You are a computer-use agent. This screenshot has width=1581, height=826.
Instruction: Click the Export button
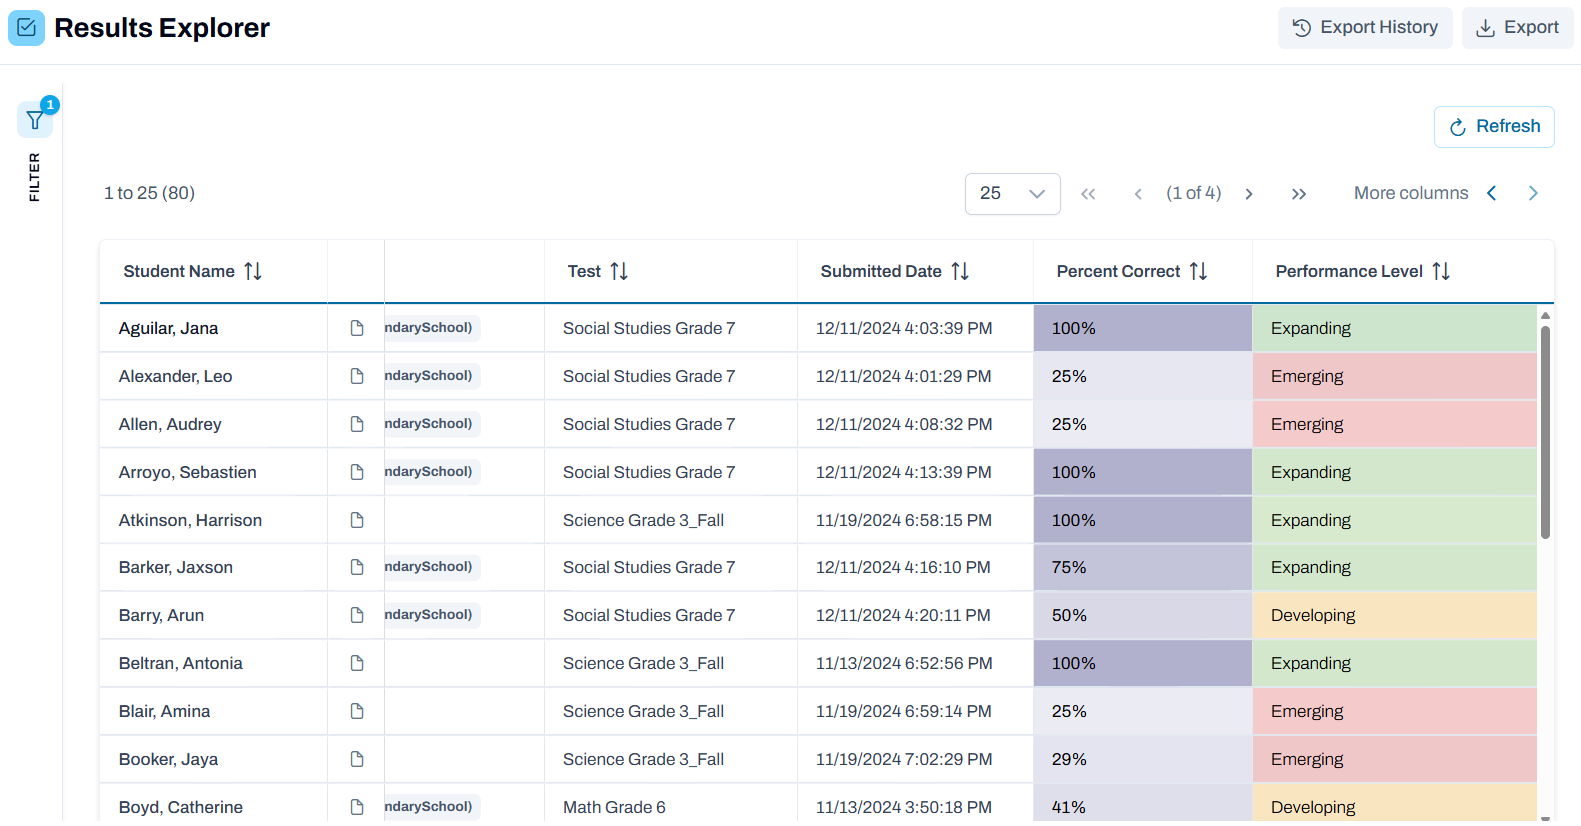[x=1517, y=27]
